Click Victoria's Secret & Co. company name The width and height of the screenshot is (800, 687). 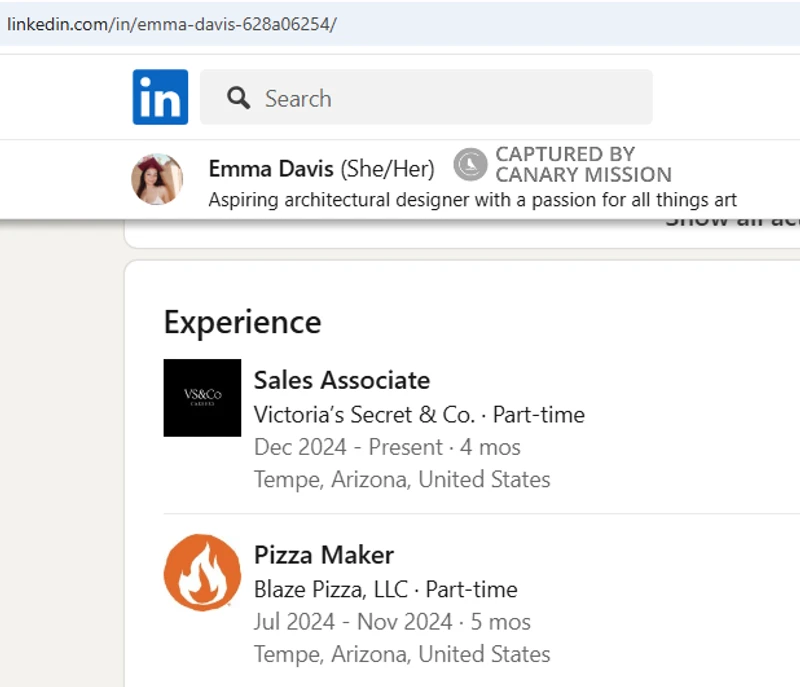tap(364, 414)
